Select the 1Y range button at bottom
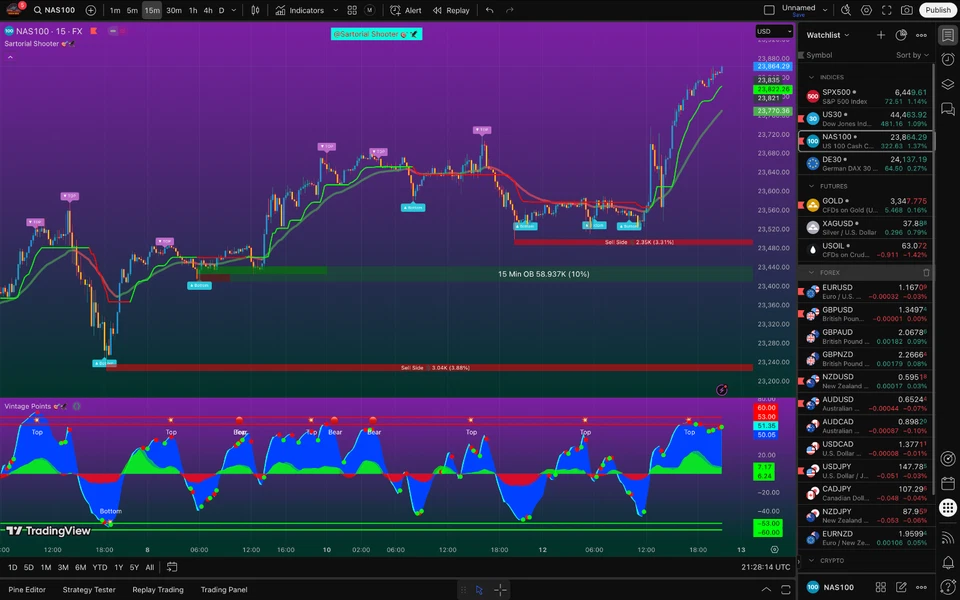Screen dimensions: 960x600 click(118, 567)
